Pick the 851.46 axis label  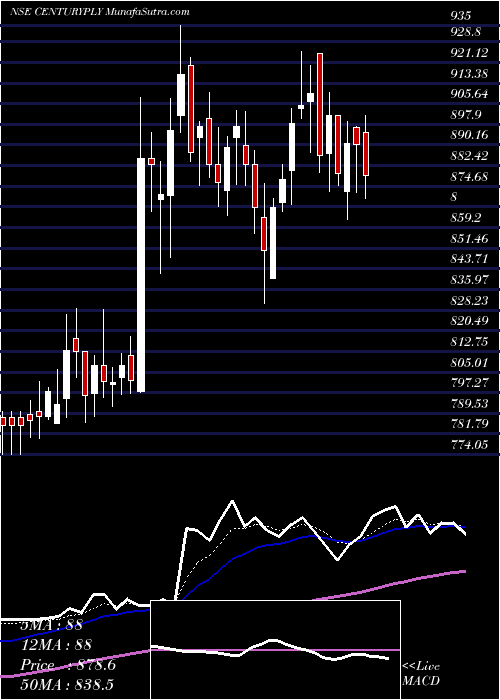coord(469,239)
